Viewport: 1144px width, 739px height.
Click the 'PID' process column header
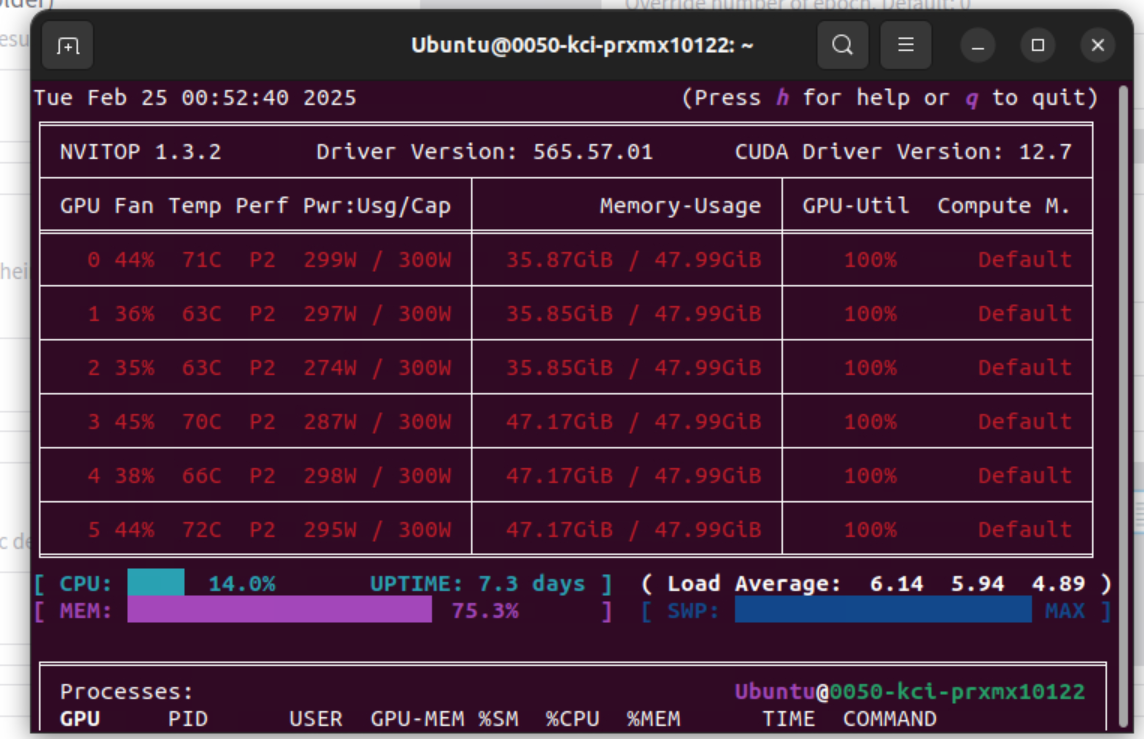(188, 719)
